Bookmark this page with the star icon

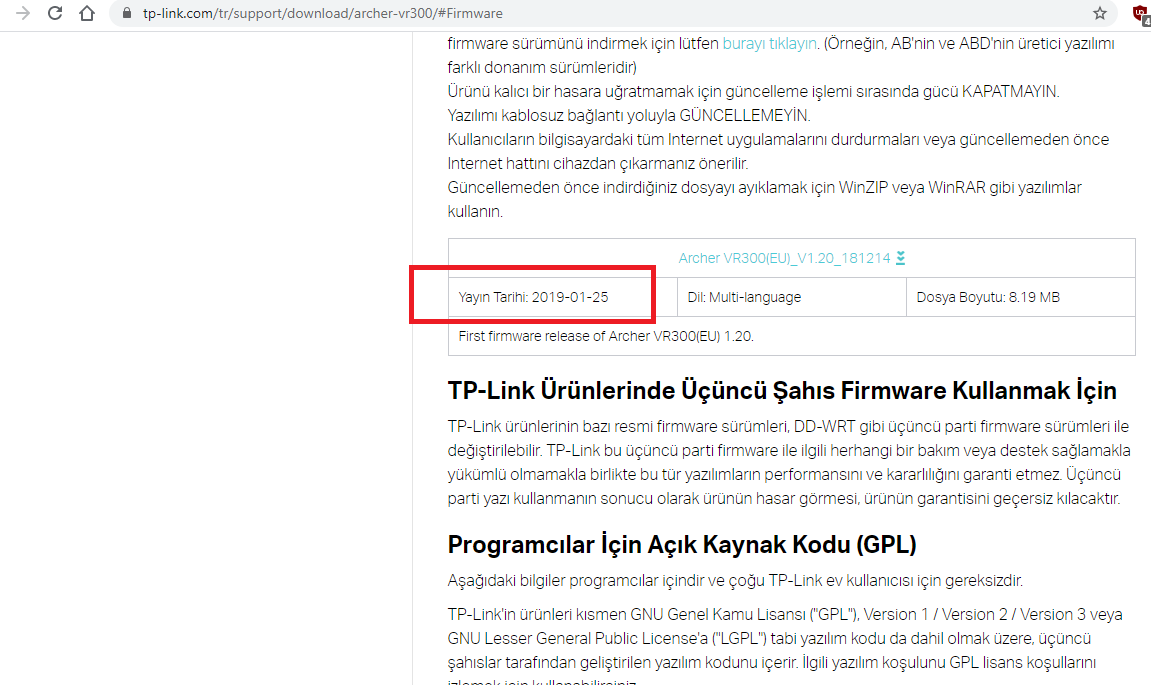1100,13
